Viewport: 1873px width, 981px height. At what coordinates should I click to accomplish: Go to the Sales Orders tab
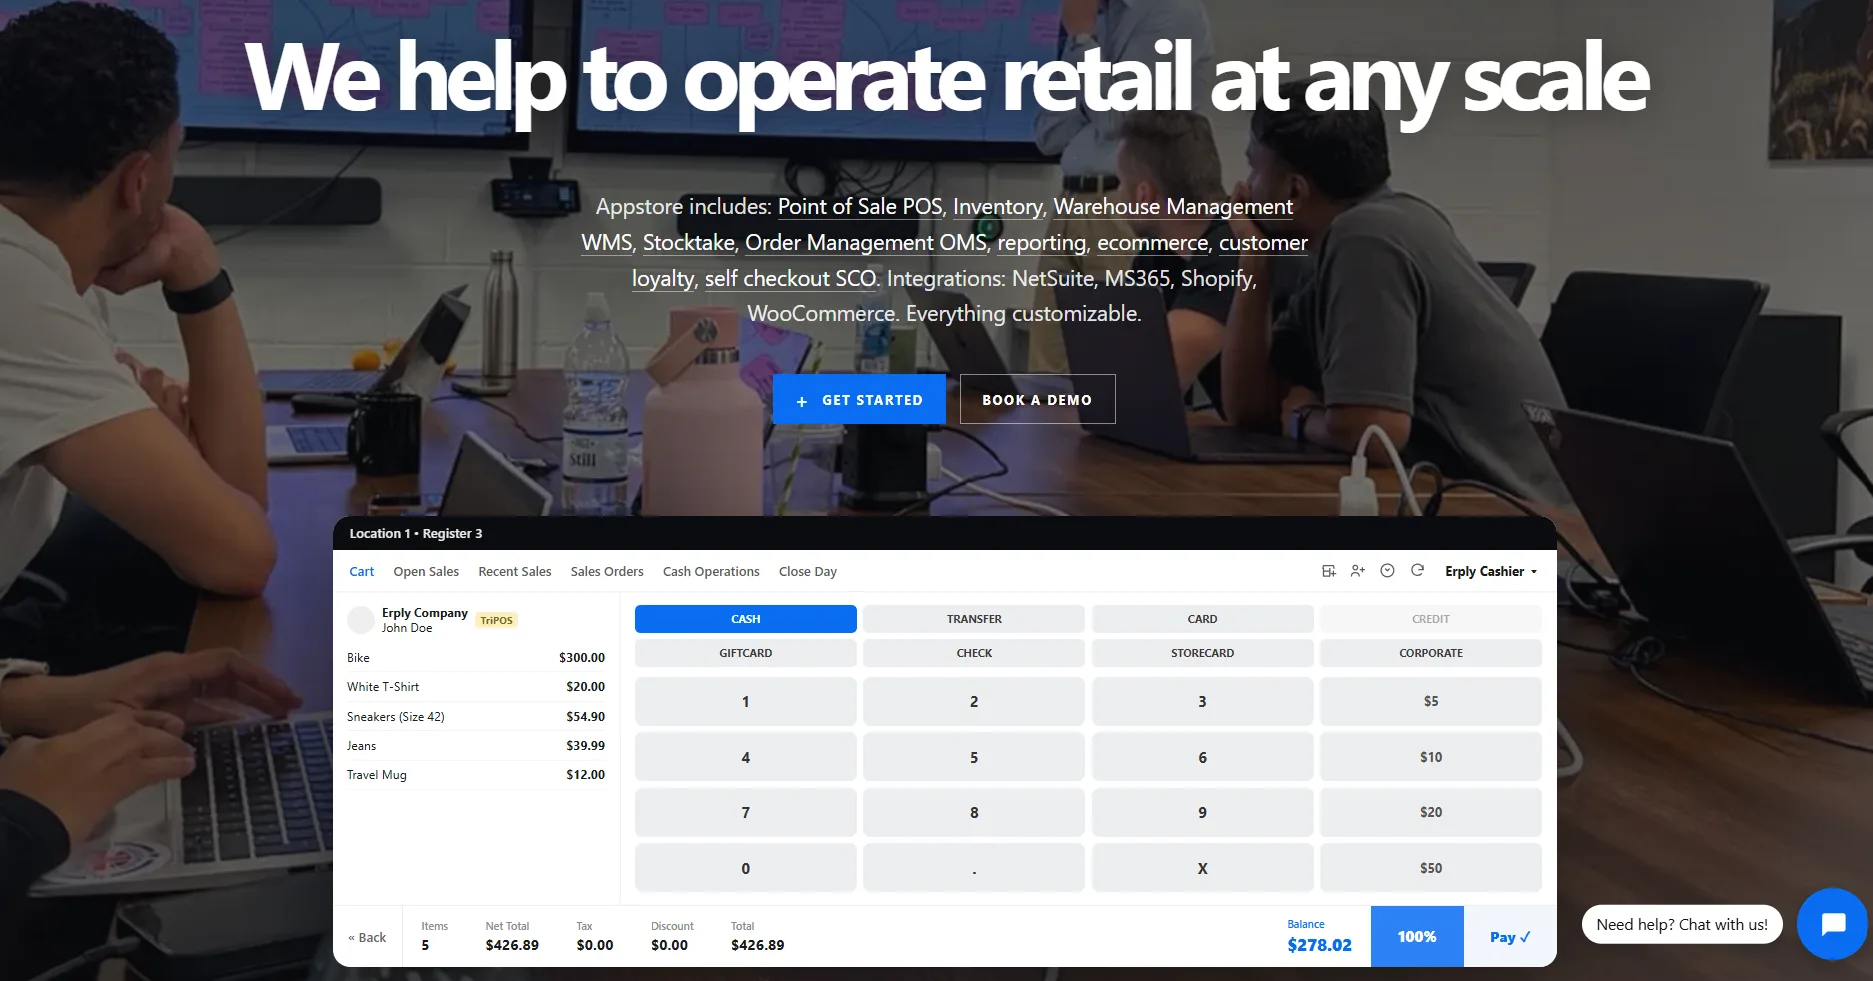(x=607, y=572)
